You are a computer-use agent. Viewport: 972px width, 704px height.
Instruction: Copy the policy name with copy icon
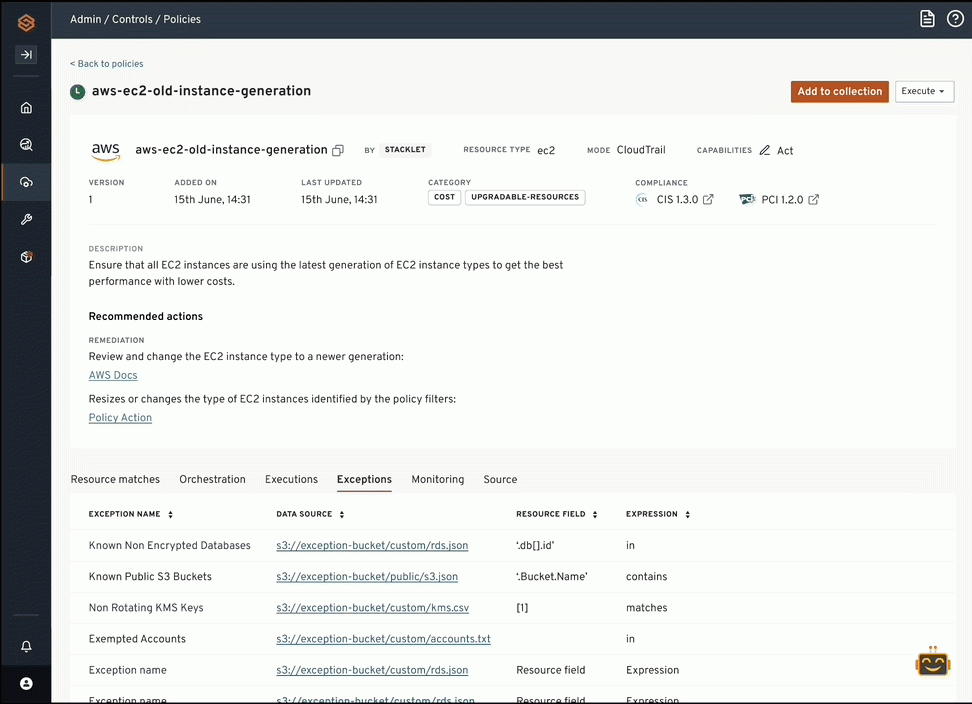(338, 151)
